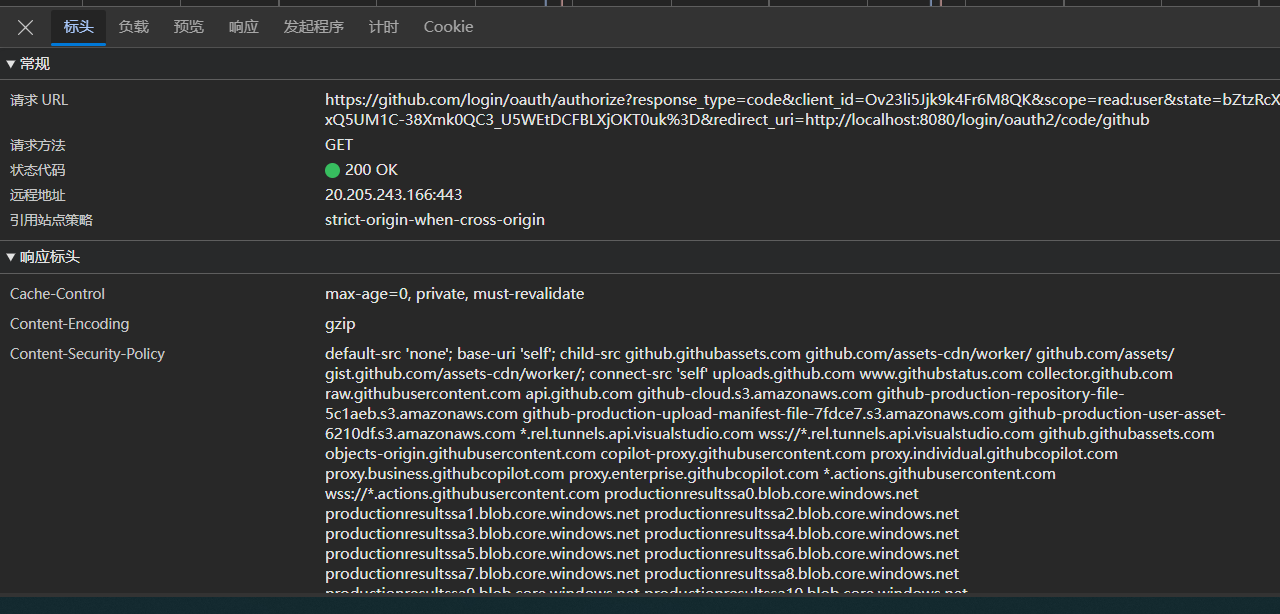Select the 引用站点策略 label

tap(52, 220)
